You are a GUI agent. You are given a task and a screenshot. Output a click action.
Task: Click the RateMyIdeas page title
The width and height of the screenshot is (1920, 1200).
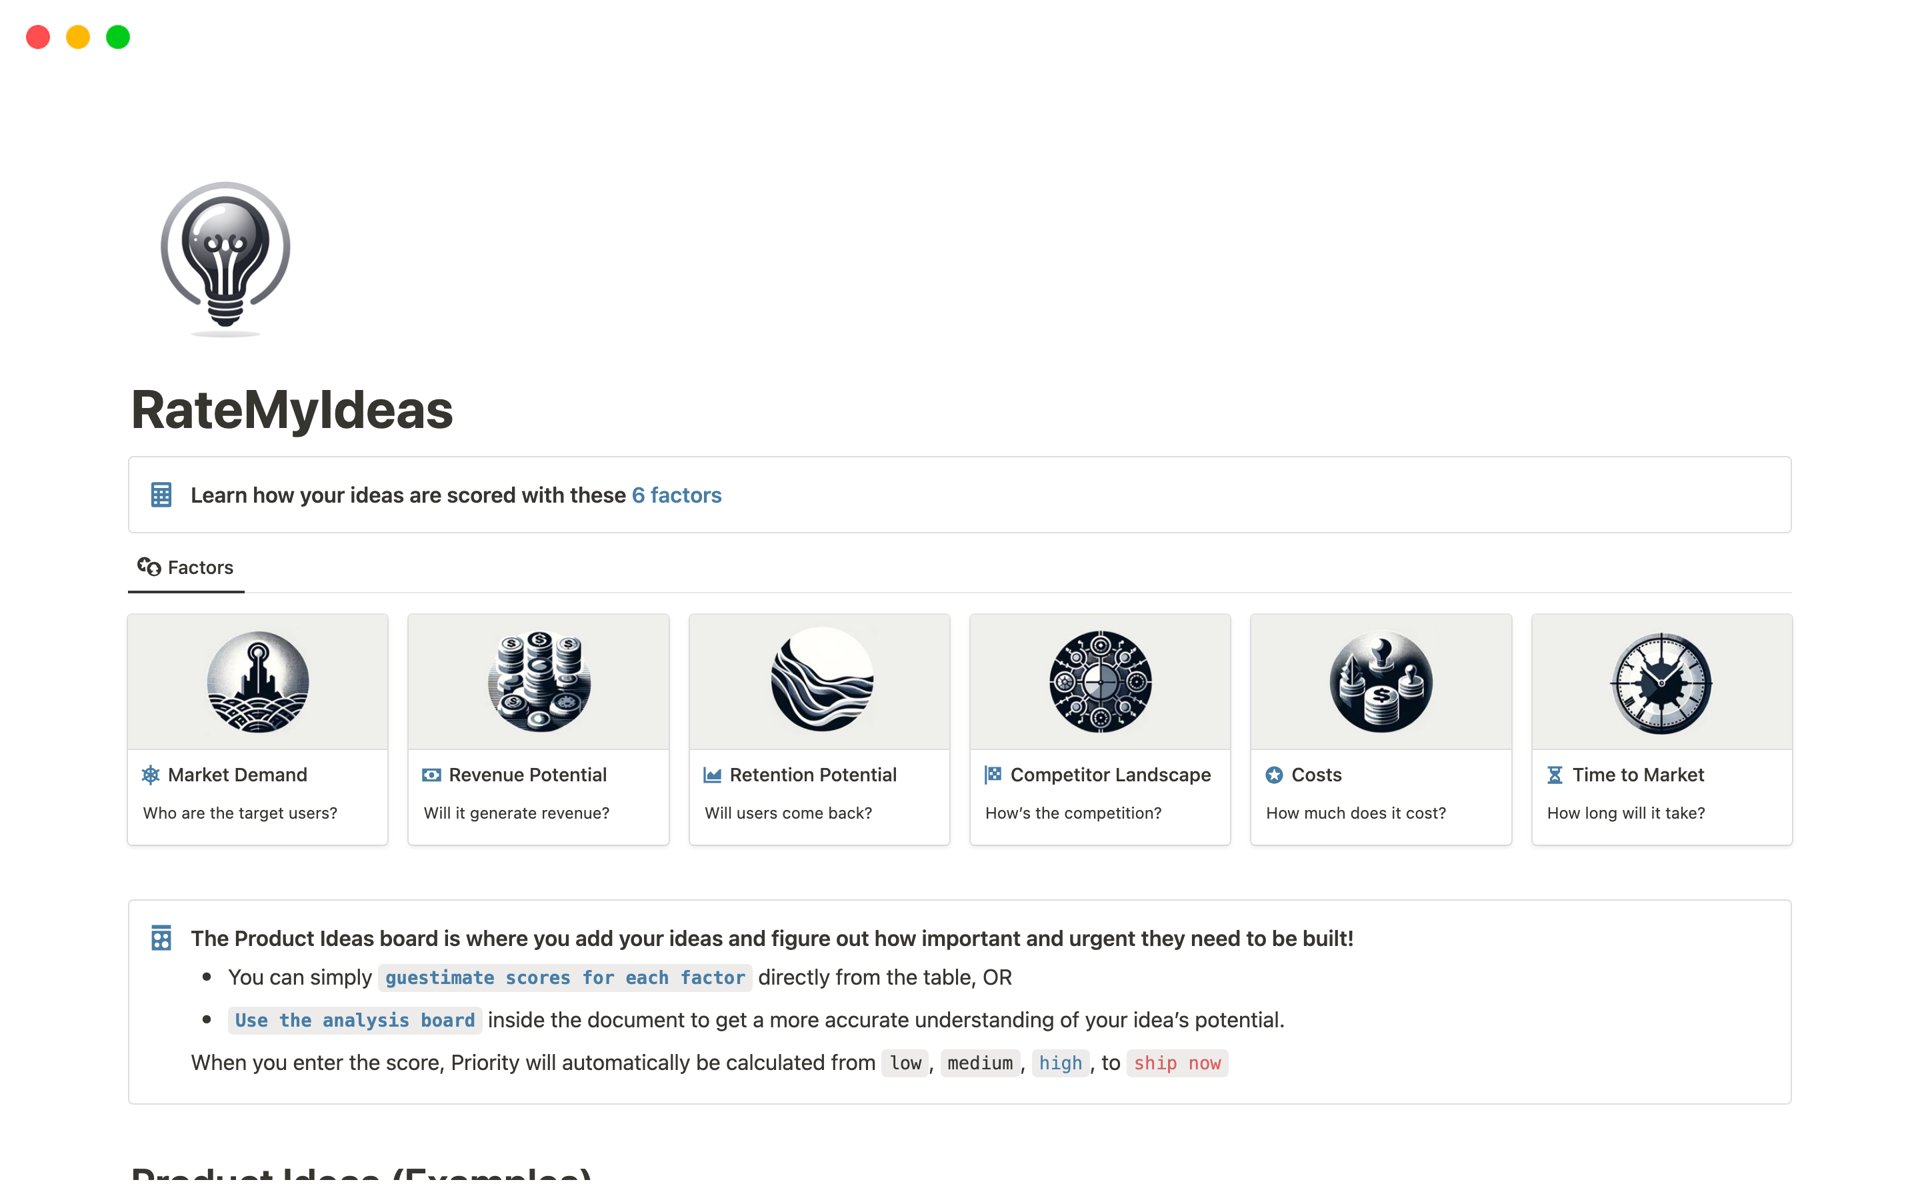(x=291, y=409)
